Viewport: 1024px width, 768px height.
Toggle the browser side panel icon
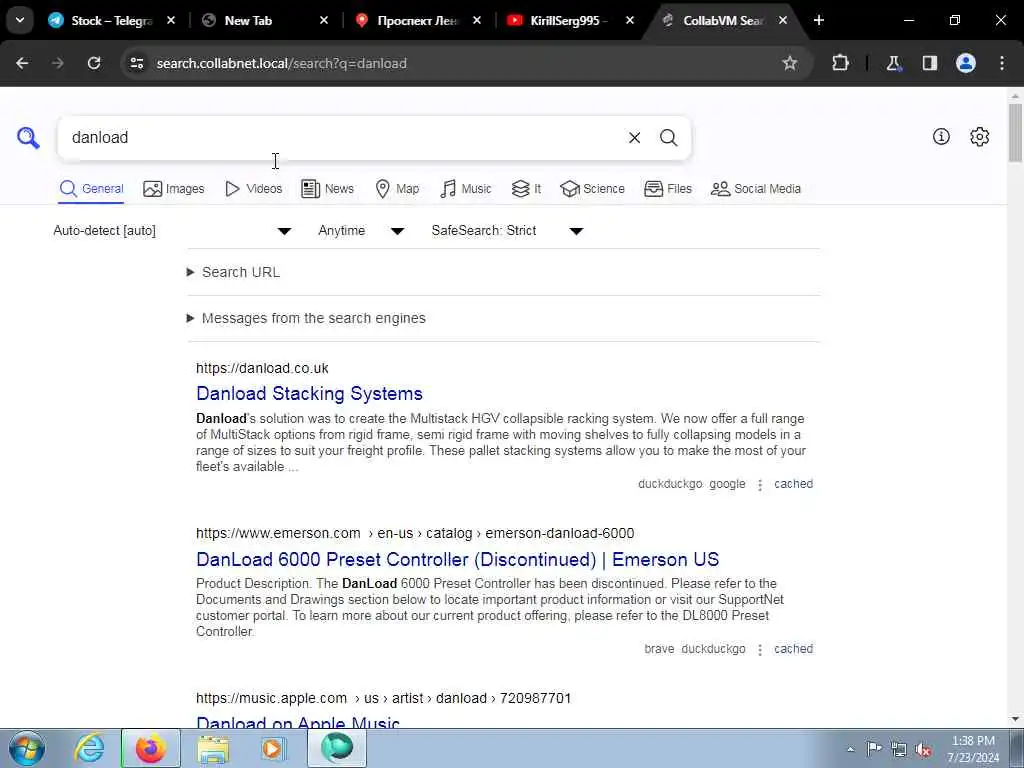(930, 63)
